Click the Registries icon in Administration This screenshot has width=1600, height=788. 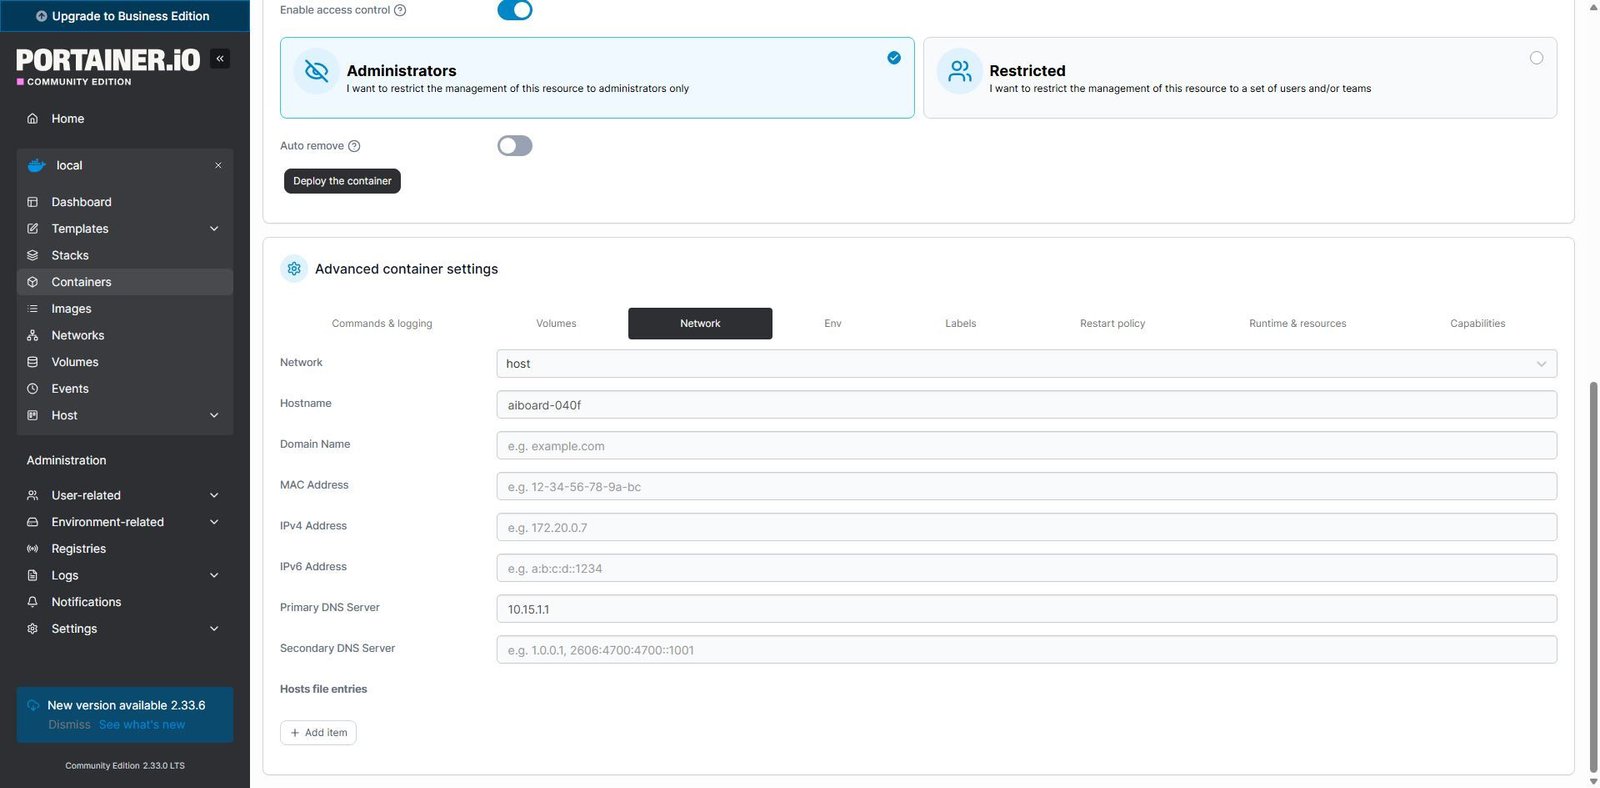coord(33,549)
